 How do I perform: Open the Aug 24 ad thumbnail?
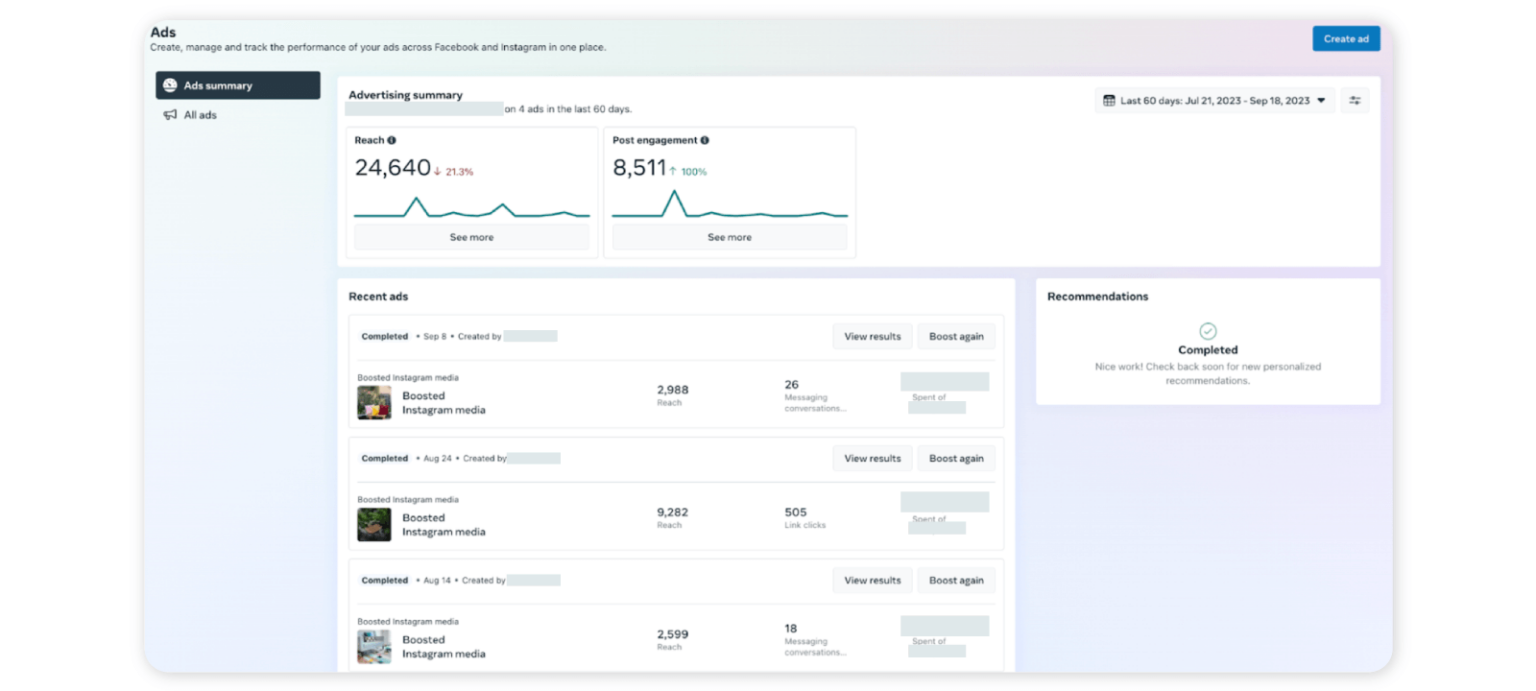pos(374,525)
